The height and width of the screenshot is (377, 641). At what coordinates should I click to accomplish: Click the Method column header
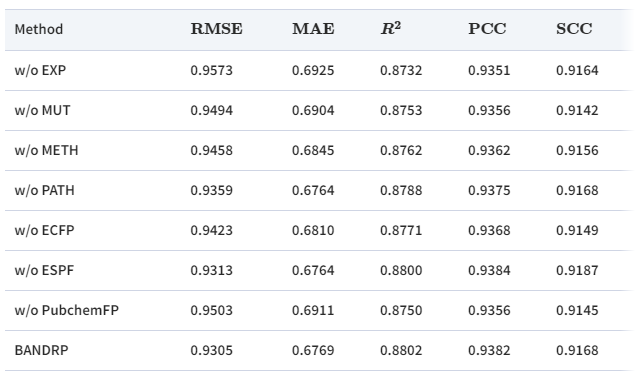pyautogui.click(x=39, y=29)
